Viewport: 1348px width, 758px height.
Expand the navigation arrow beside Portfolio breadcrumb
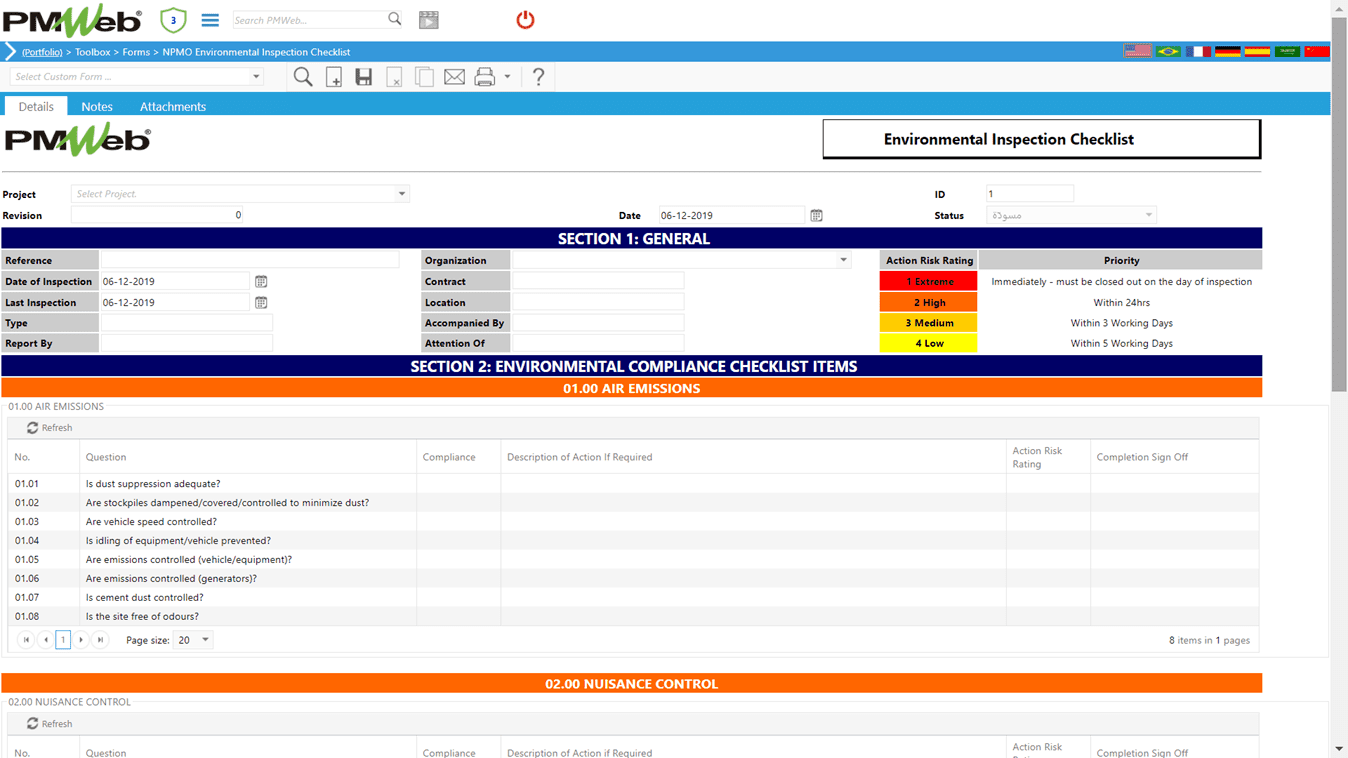[x=10, y=52]
